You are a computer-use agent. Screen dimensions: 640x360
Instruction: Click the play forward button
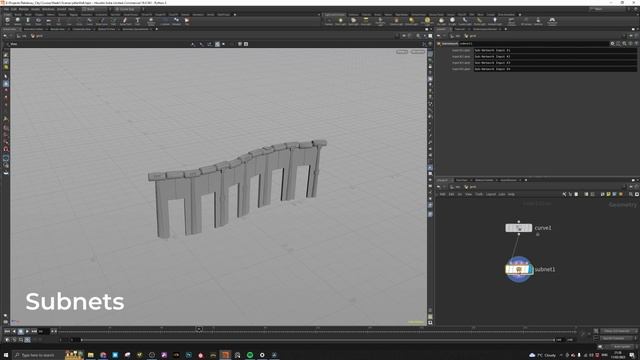(27, 331)
